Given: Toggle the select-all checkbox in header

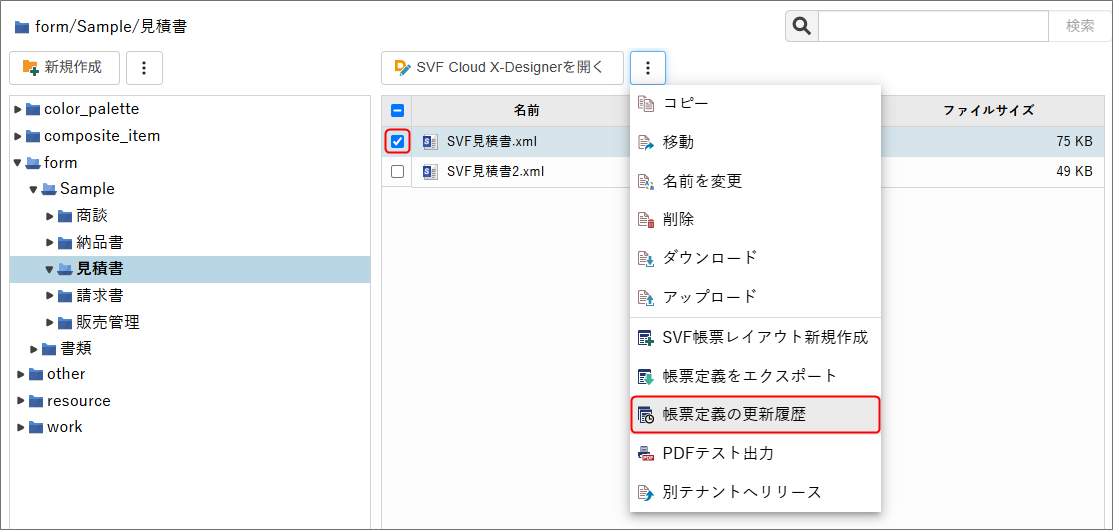Looking at the screenshot, I should pyautogui.click(x=398, y=111).
